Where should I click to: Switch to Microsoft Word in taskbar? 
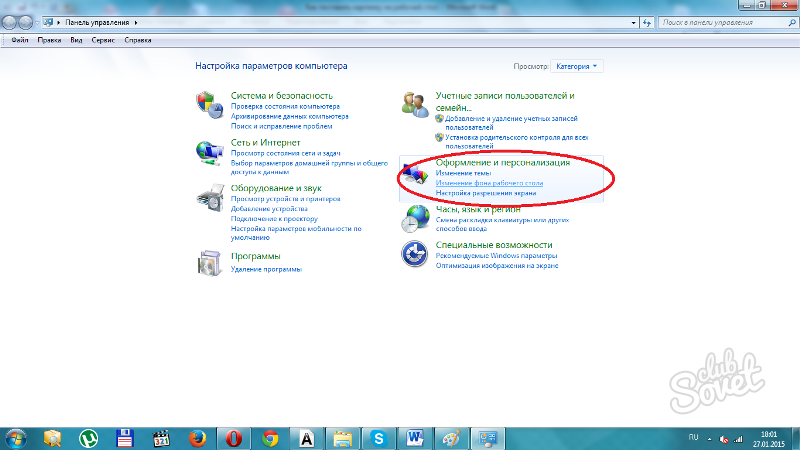click(x=415, y=437)
